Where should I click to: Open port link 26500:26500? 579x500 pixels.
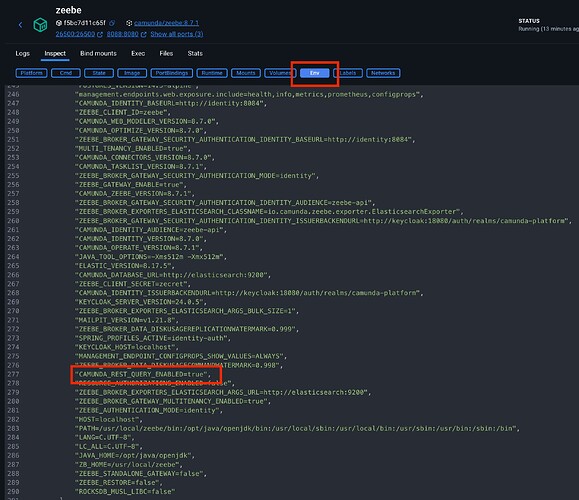coord(75,34)
